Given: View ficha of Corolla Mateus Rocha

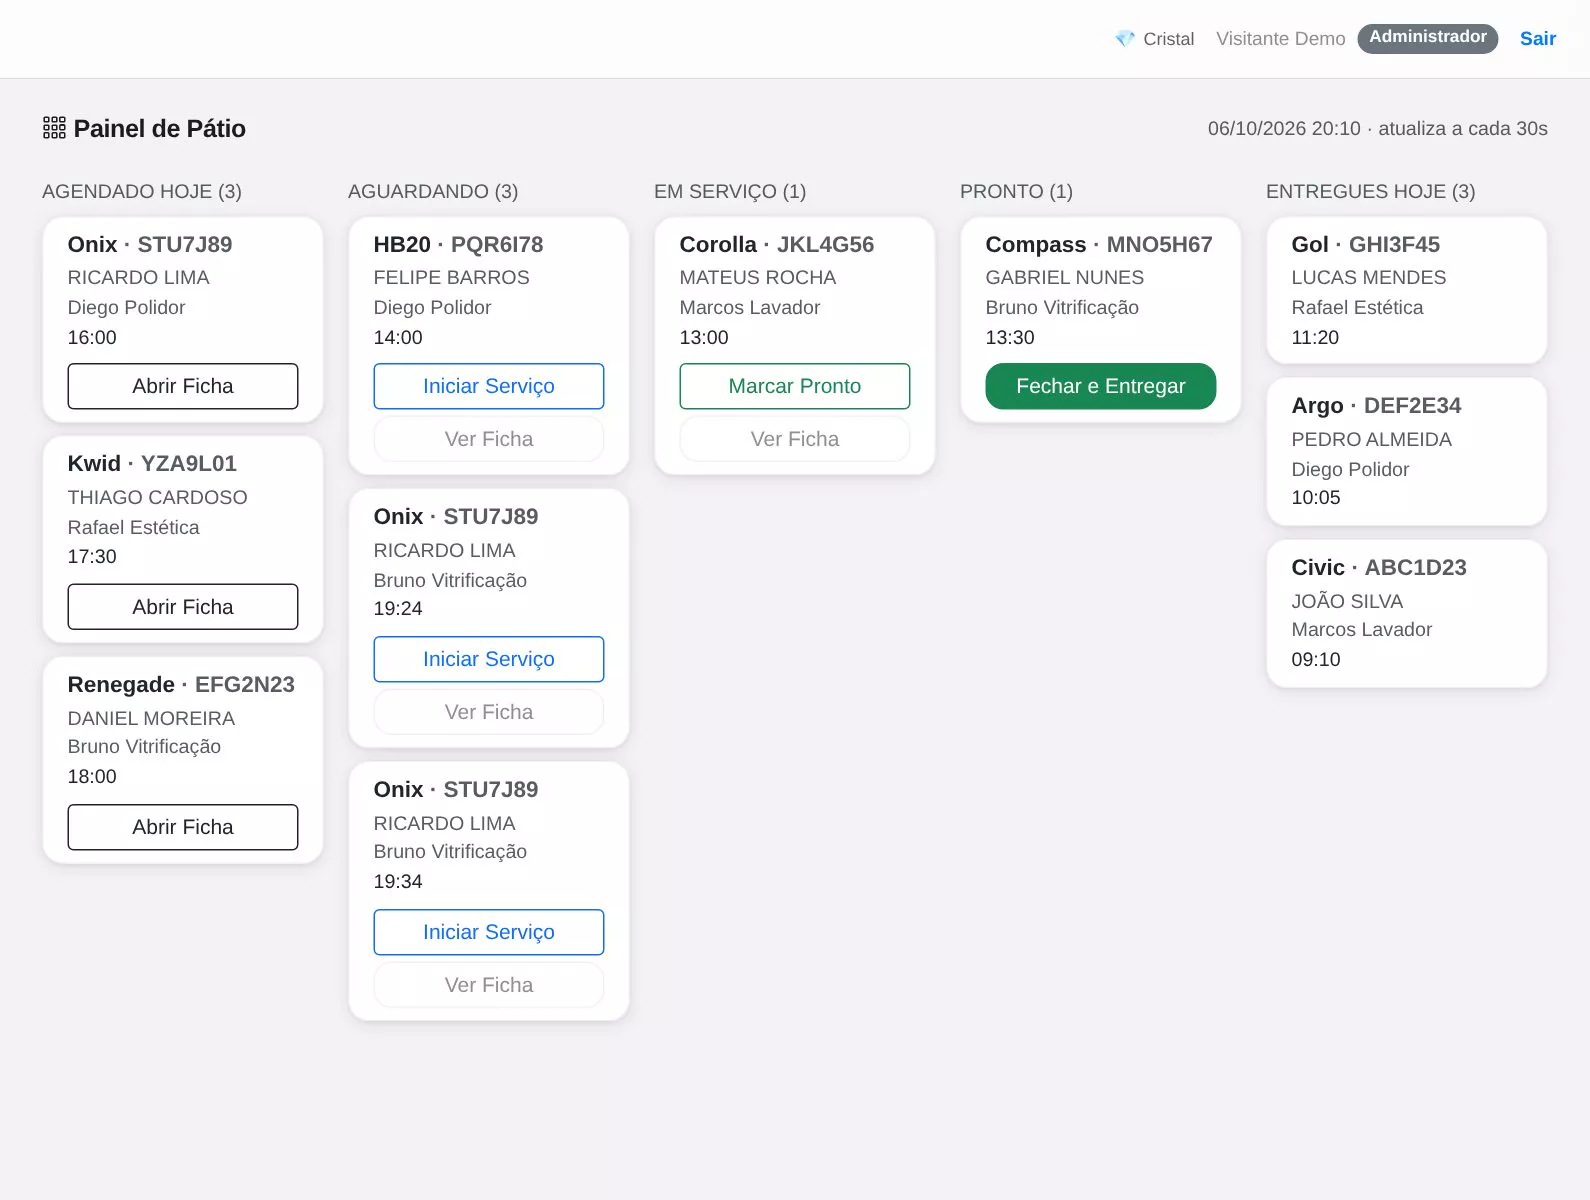Looking at the screenshot, I should pos(795,439).
